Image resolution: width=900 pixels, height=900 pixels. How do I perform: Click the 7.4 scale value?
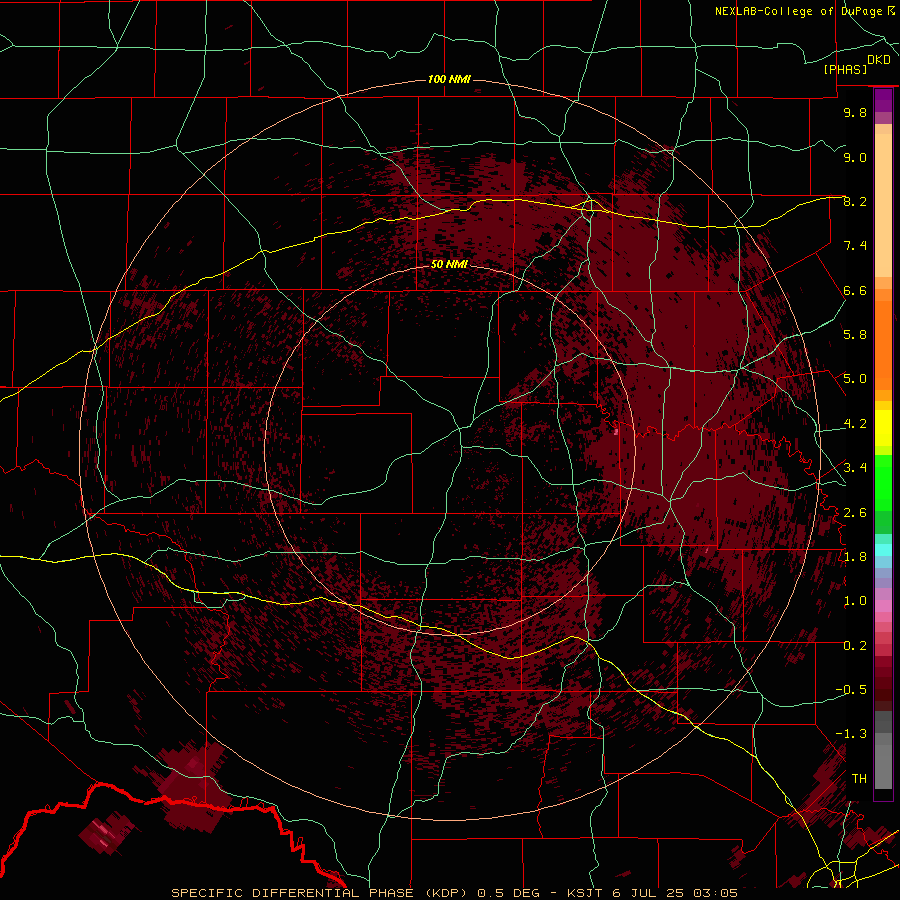pyautogui.click(x=855, y=246)
